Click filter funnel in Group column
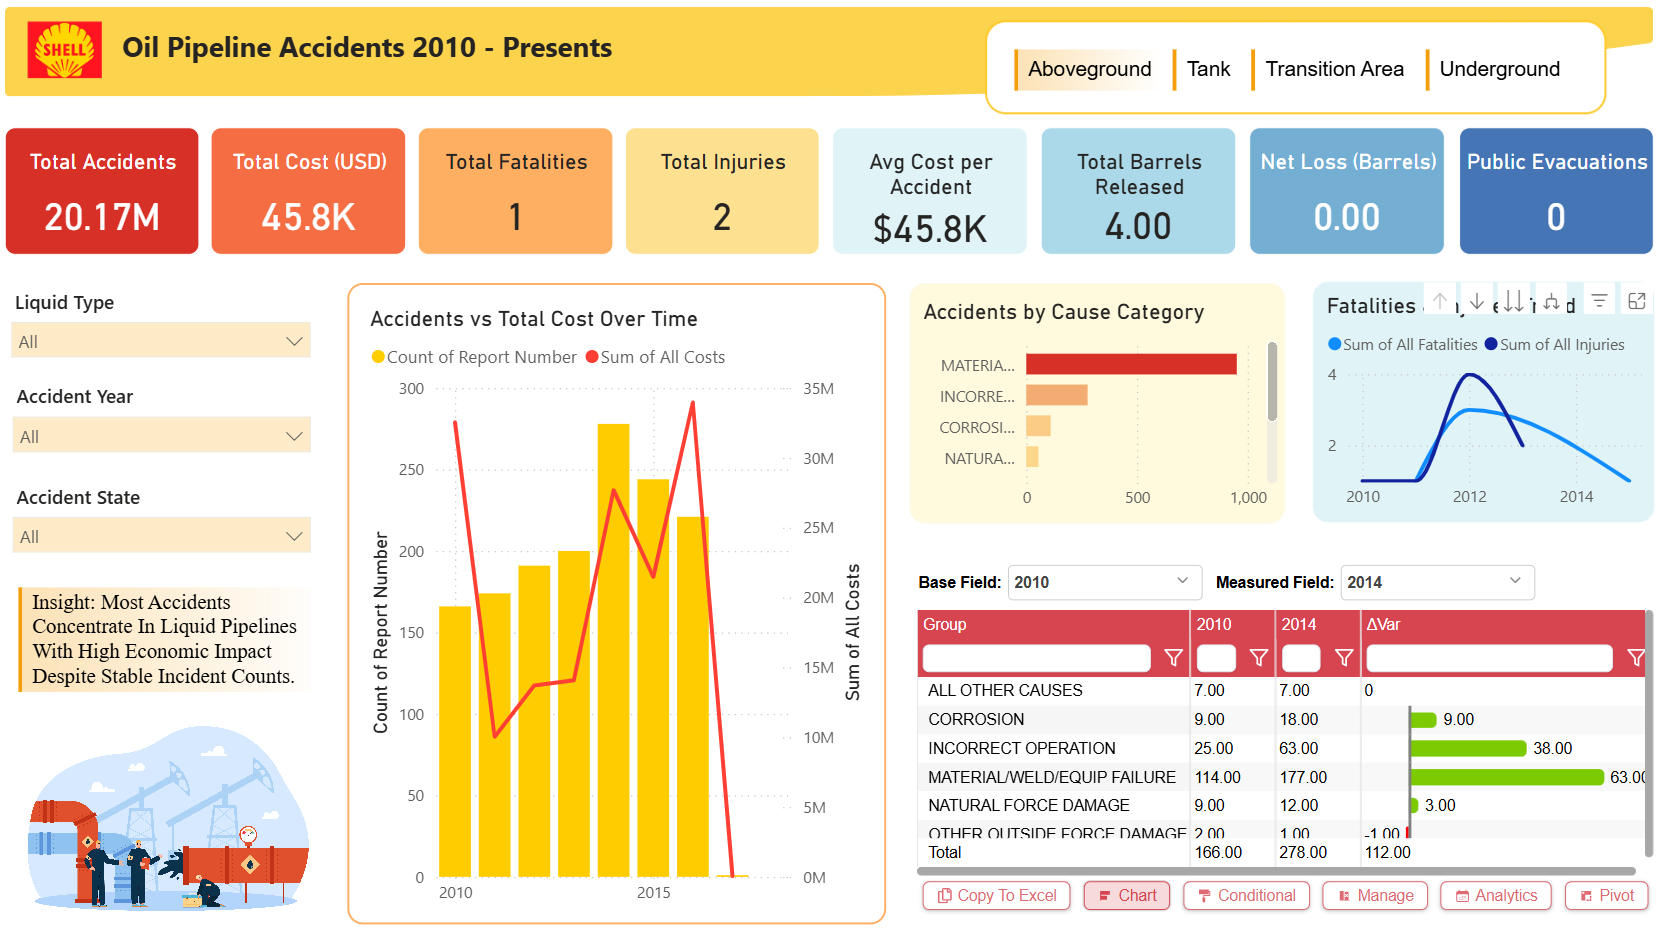This screenshot has width=1676, height=934. point(1174,658)
